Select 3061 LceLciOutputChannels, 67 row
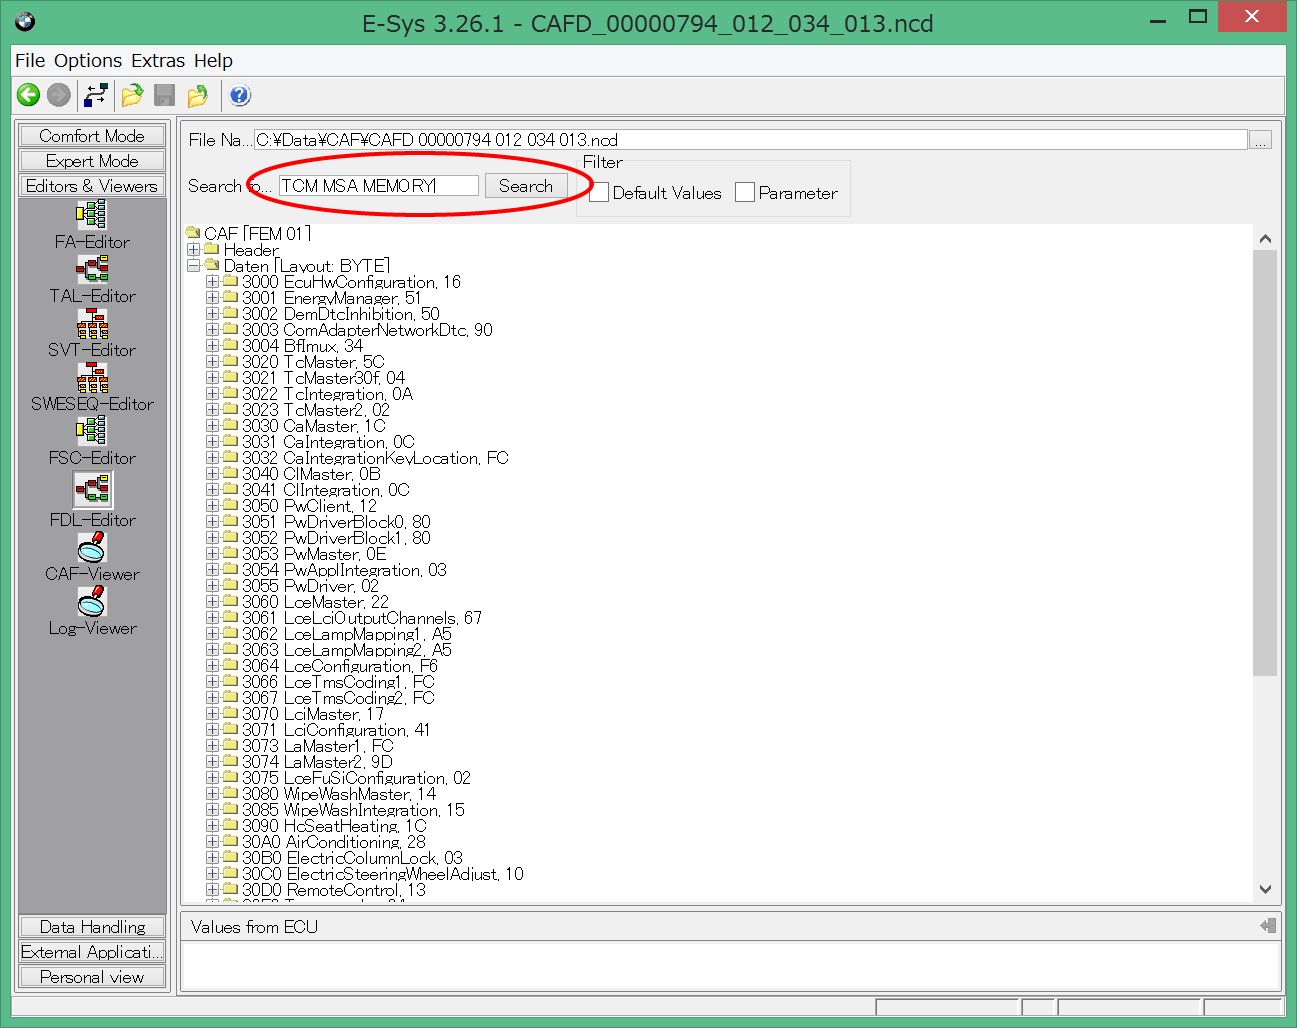The height and width of the screenshot is (1028, 1297). point(362,618)
